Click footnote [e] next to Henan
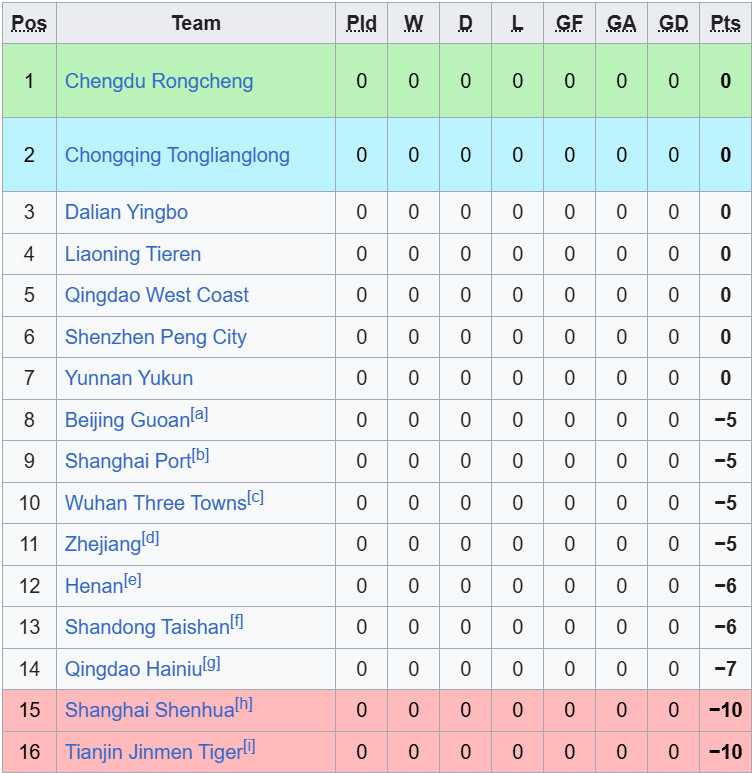 133,580
